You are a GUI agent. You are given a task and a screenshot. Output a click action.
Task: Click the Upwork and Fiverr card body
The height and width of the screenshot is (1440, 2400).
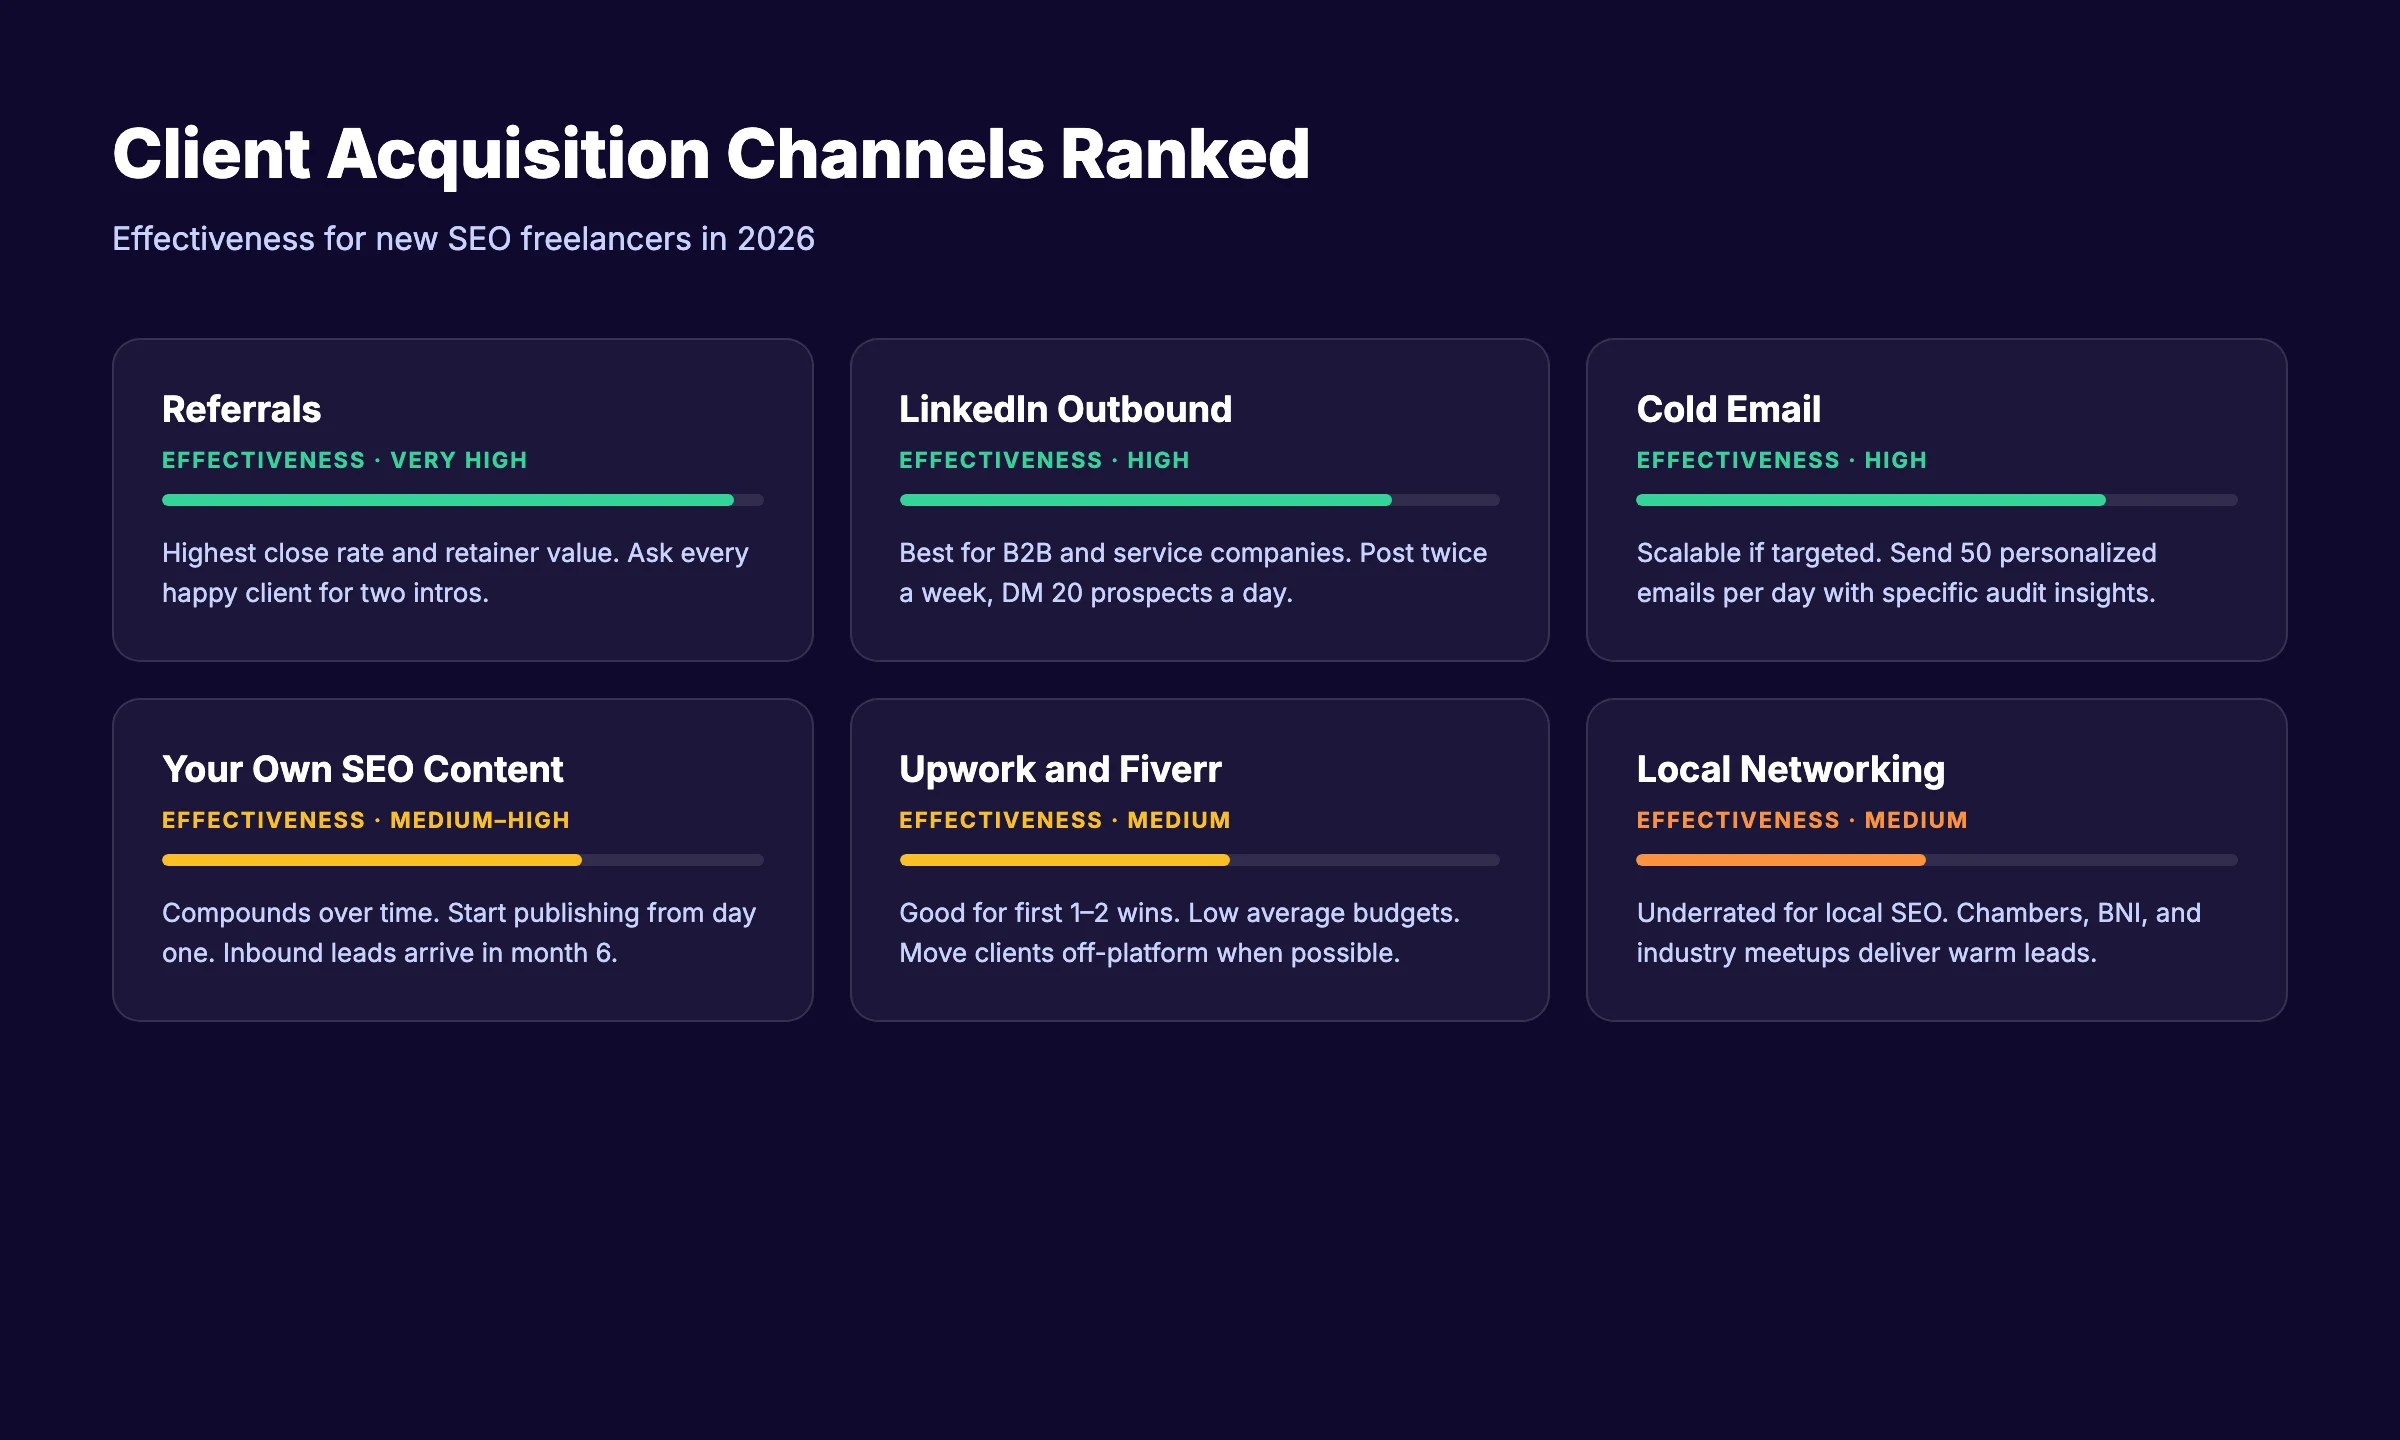tap(1180, 932)
